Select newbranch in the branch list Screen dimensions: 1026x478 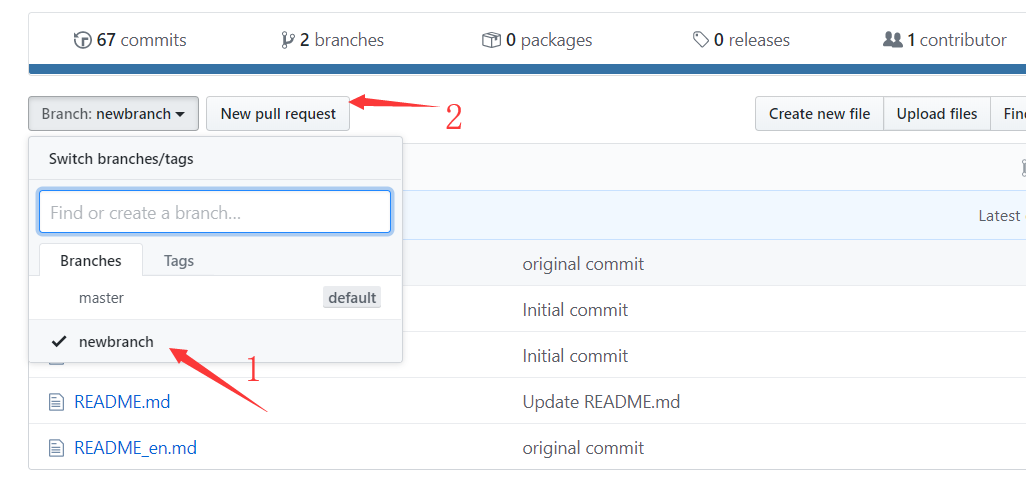coord(116,342)
